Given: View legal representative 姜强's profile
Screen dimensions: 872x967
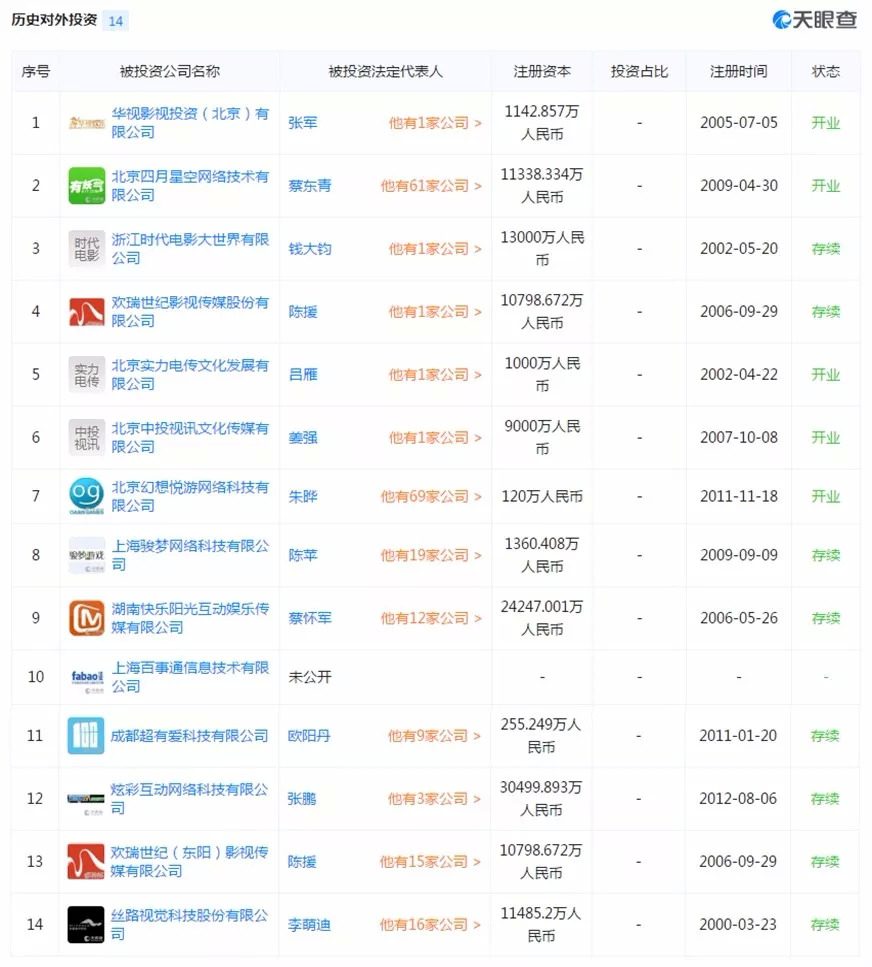Looking at the screenshot, I should tap(303, 437).
